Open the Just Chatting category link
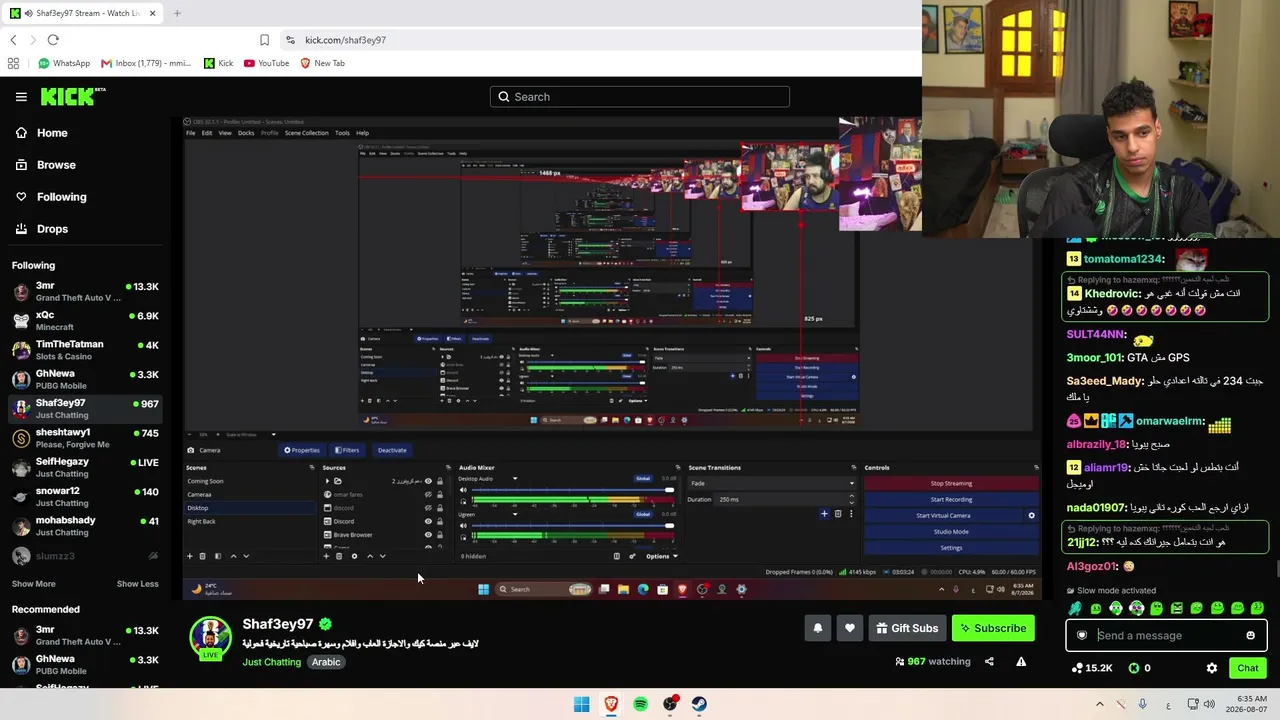 point(271,662)
